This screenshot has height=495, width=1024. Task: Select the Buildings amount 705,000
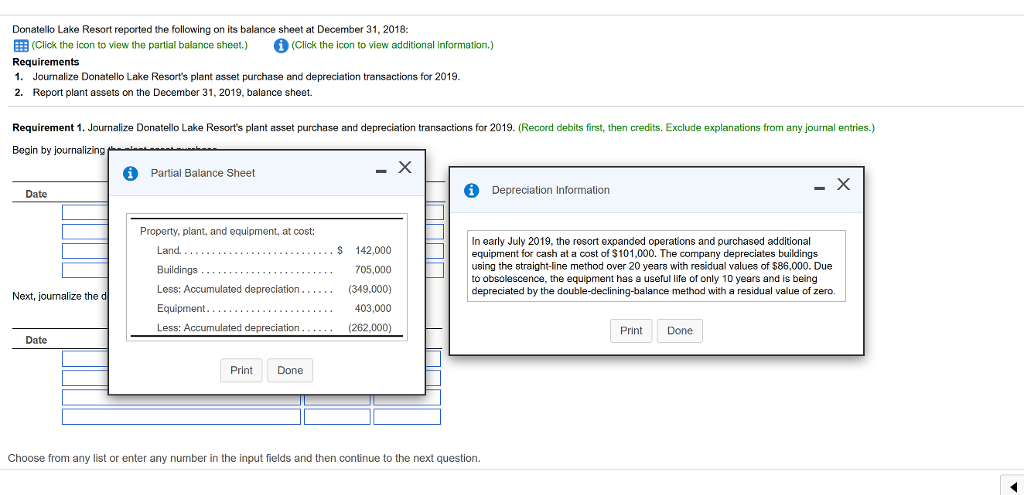pyautogui.click(x=374, y=270)
